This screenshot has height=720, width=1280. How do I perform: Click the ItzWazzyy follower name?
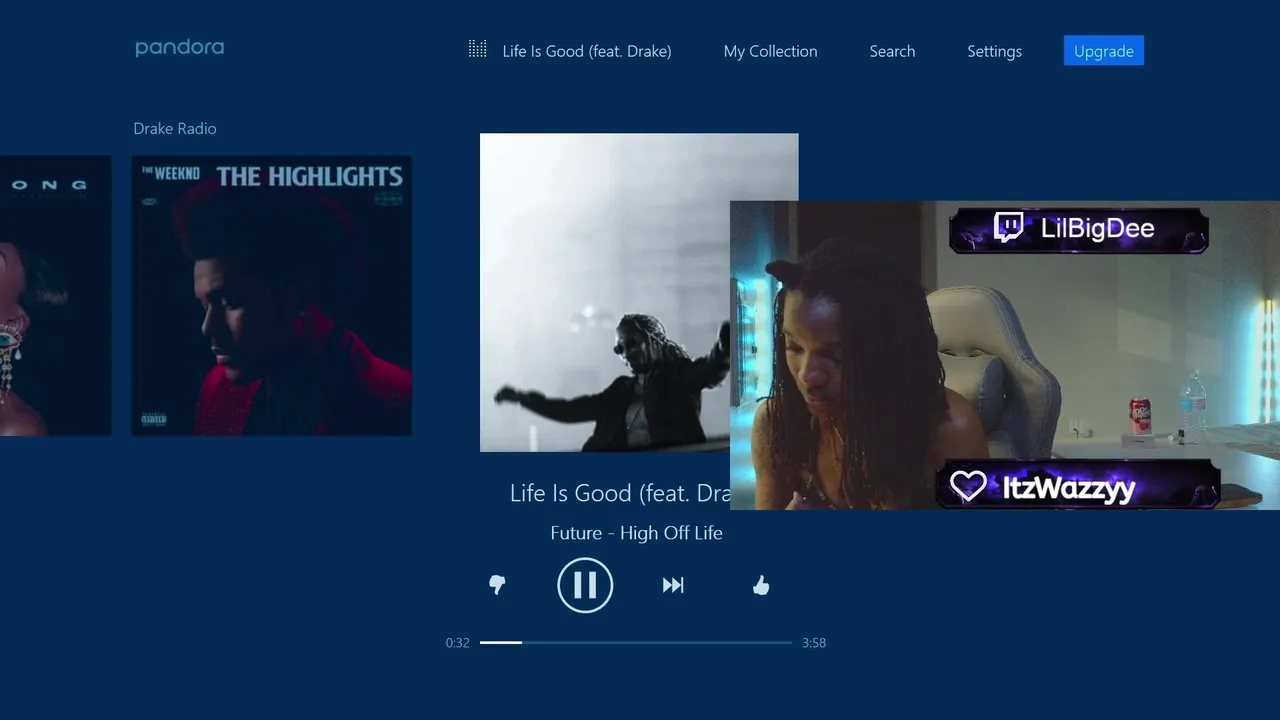1068,488
